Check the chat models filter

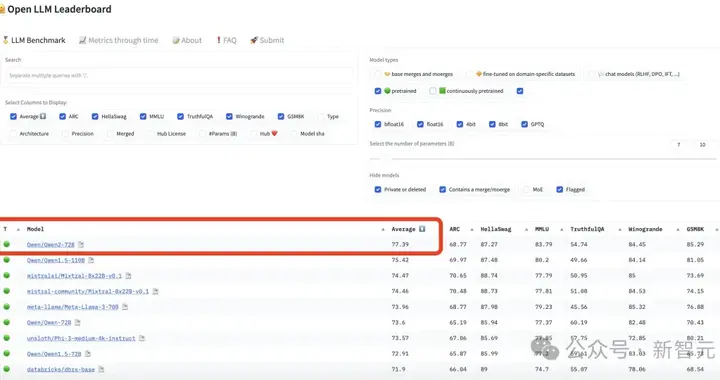pos(592,74)
